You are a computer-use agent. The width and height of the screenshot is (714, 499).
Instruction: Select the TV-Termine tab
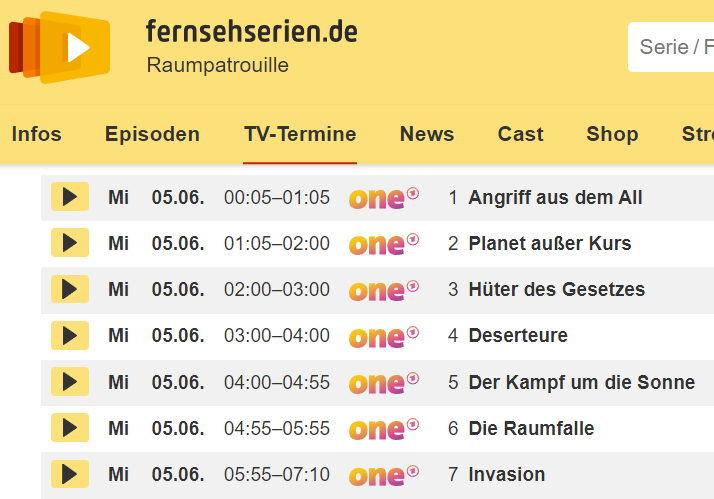point(300,134)
